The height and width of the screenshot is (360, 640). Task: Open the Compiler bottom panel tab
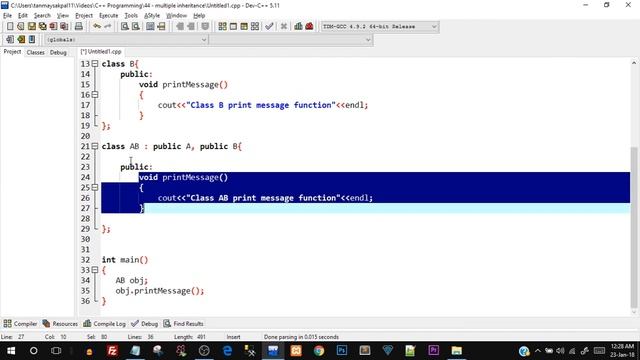[20, 324]
